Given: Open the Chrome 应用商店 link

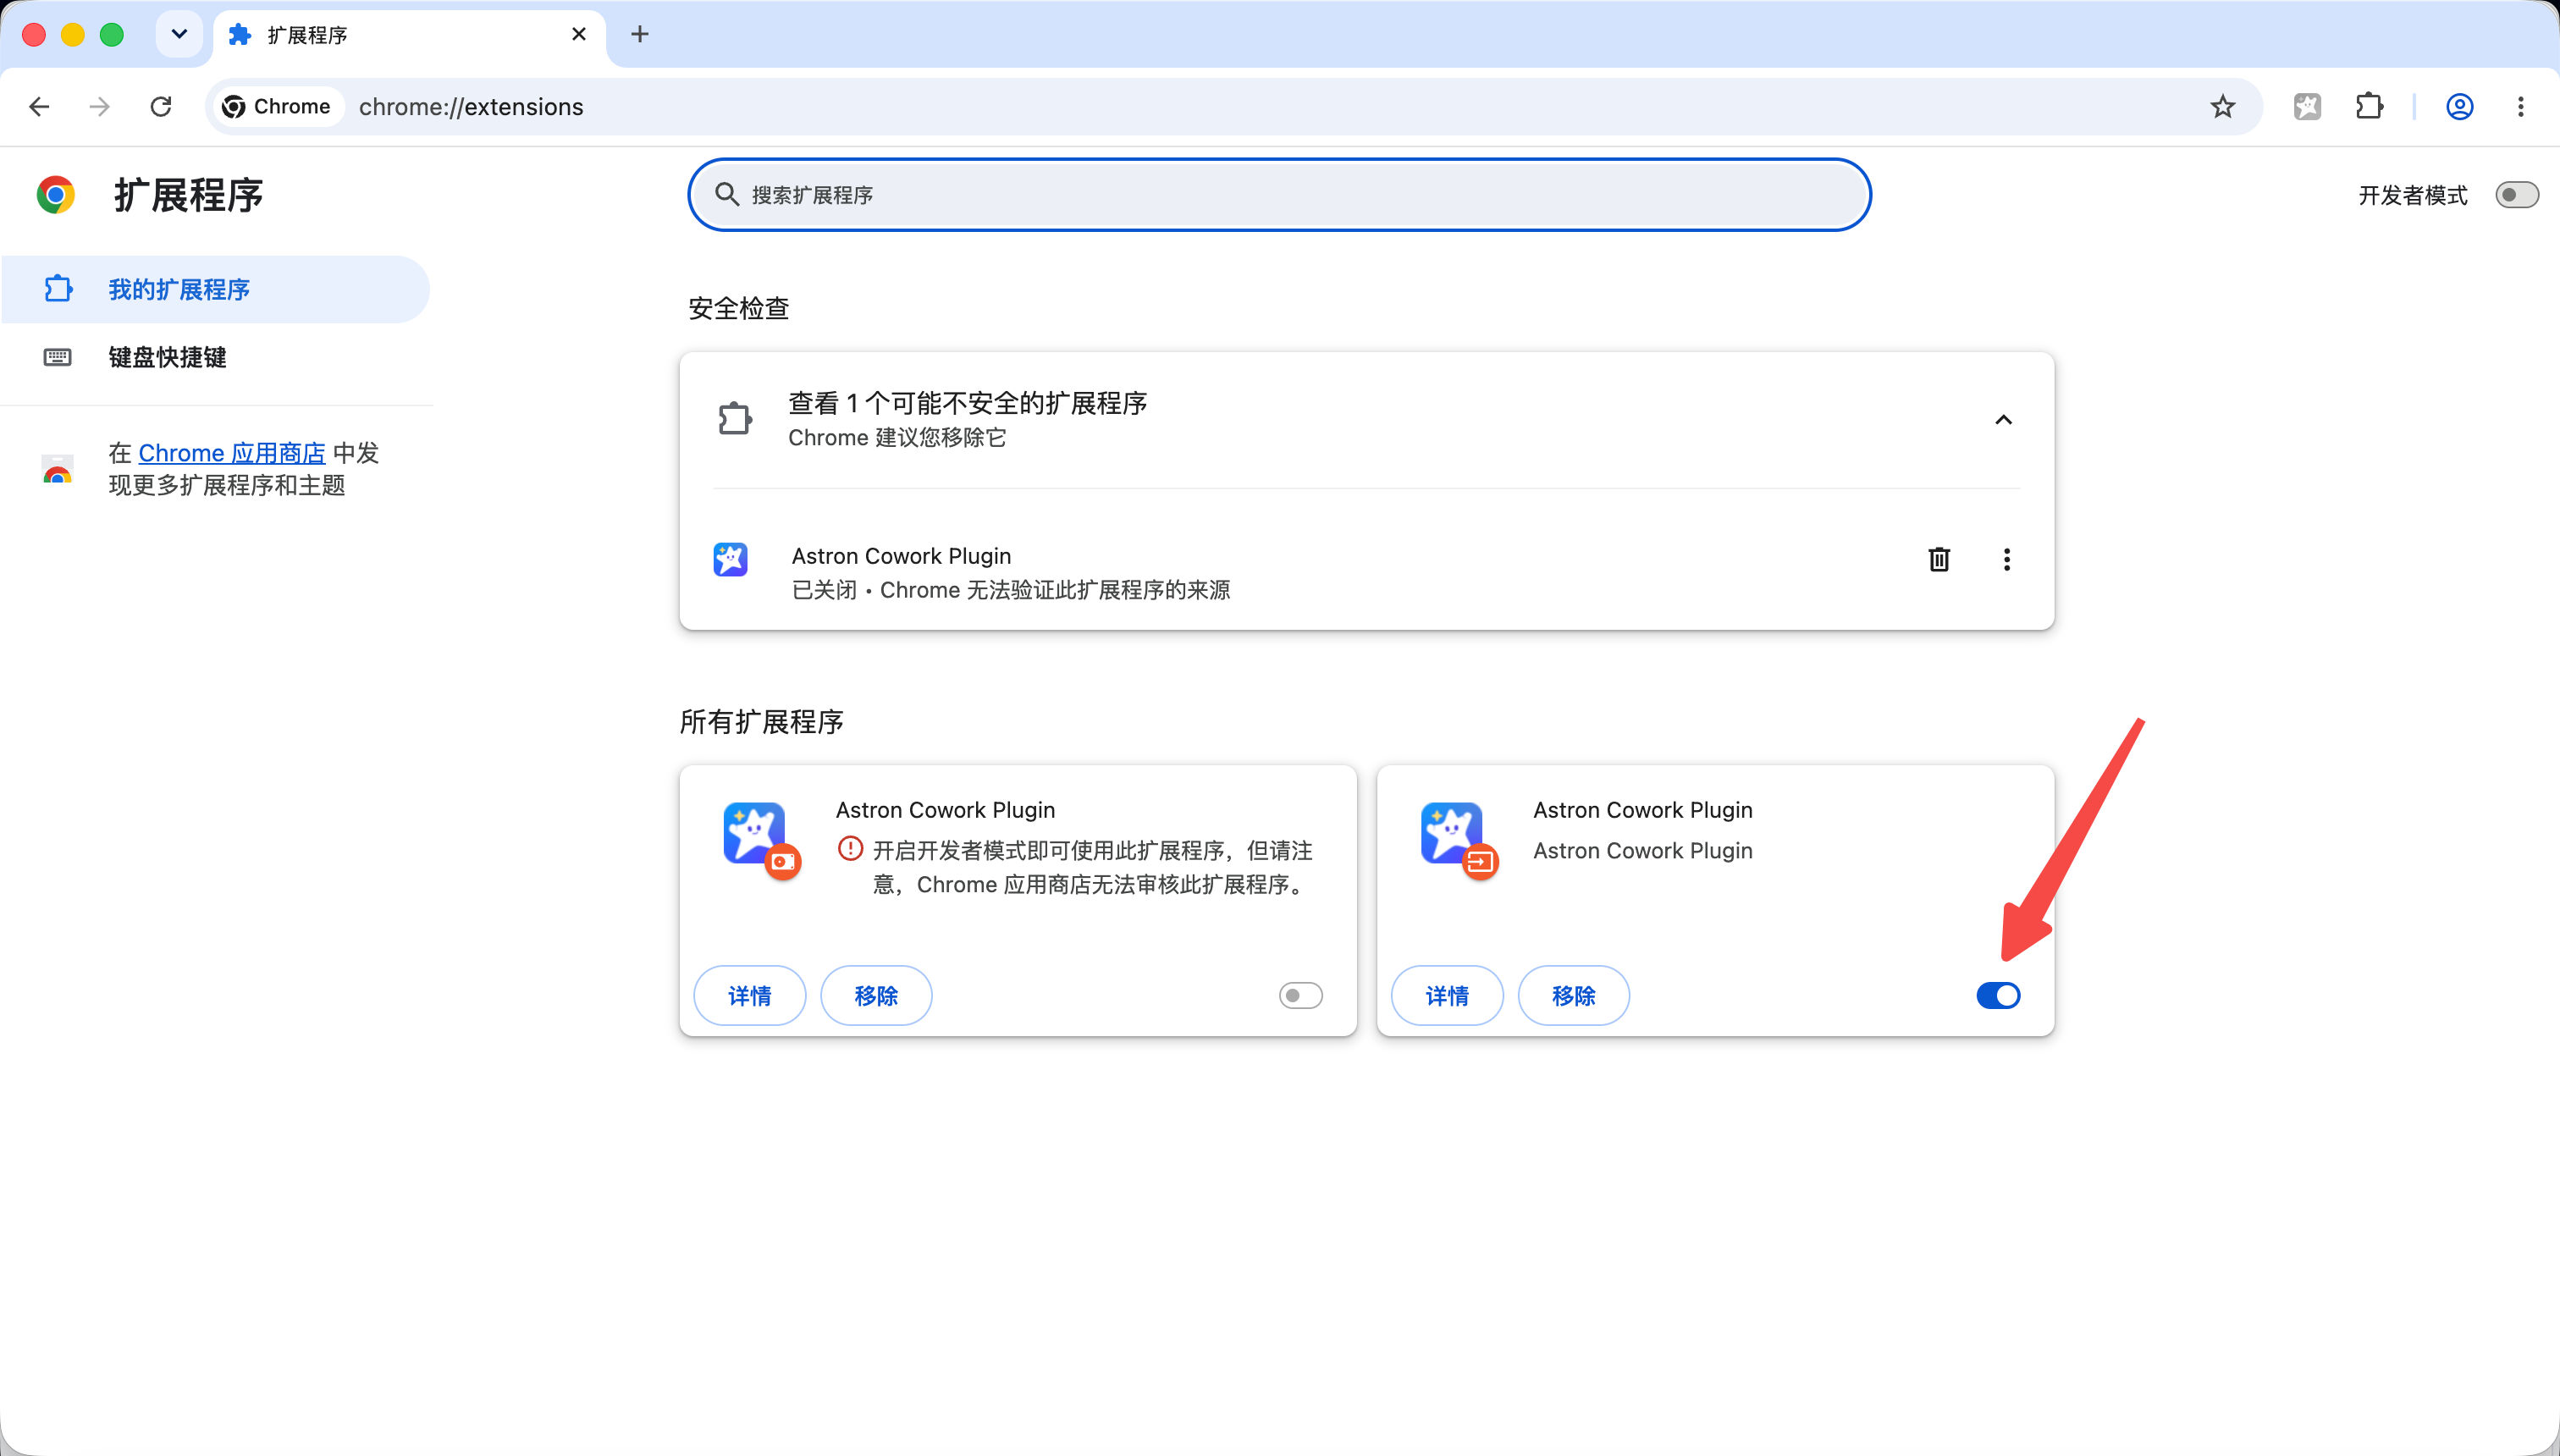Looking at the screenshot, I should coord(232,453).
